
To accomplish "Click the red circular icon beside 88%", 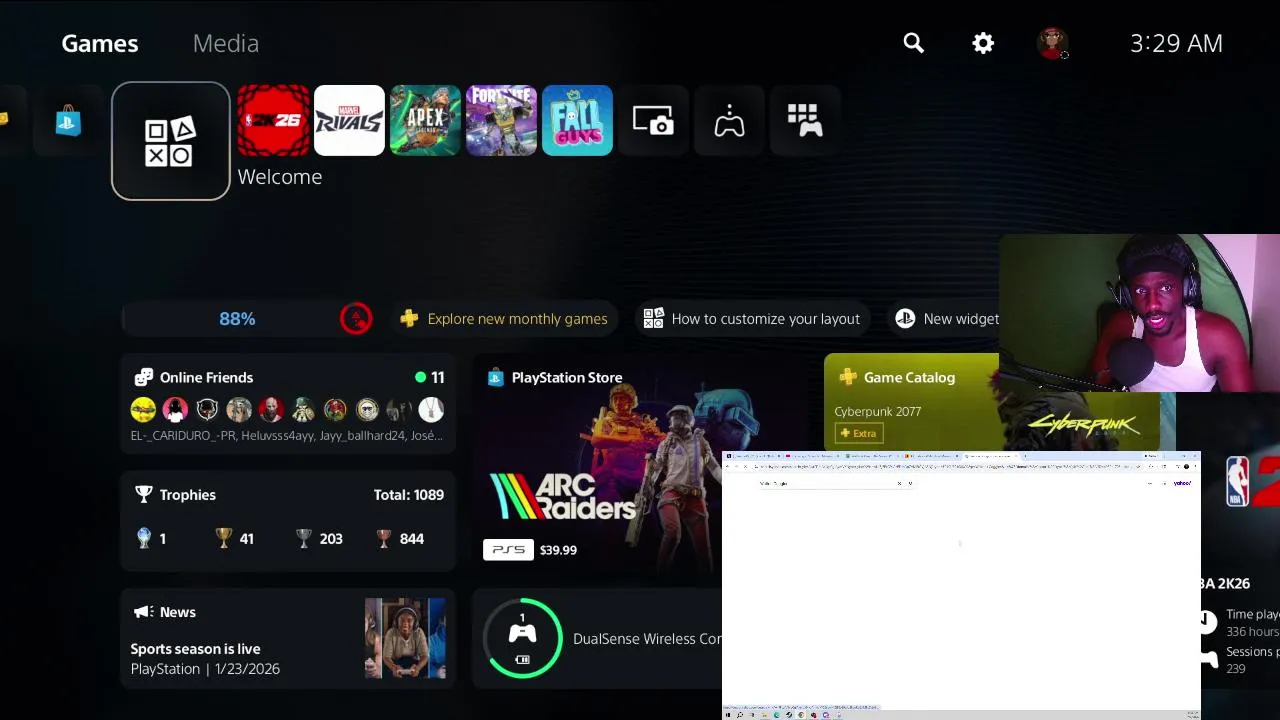I will click(356, 319).
